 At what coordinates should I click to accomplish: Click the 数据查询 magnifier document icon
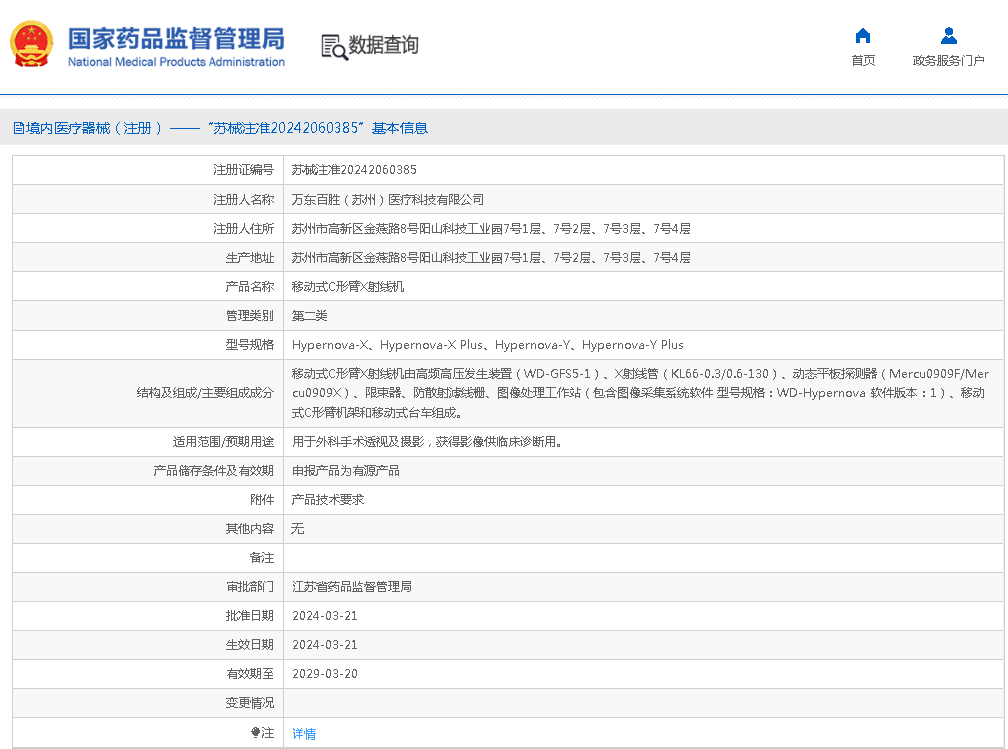point(332,46)
